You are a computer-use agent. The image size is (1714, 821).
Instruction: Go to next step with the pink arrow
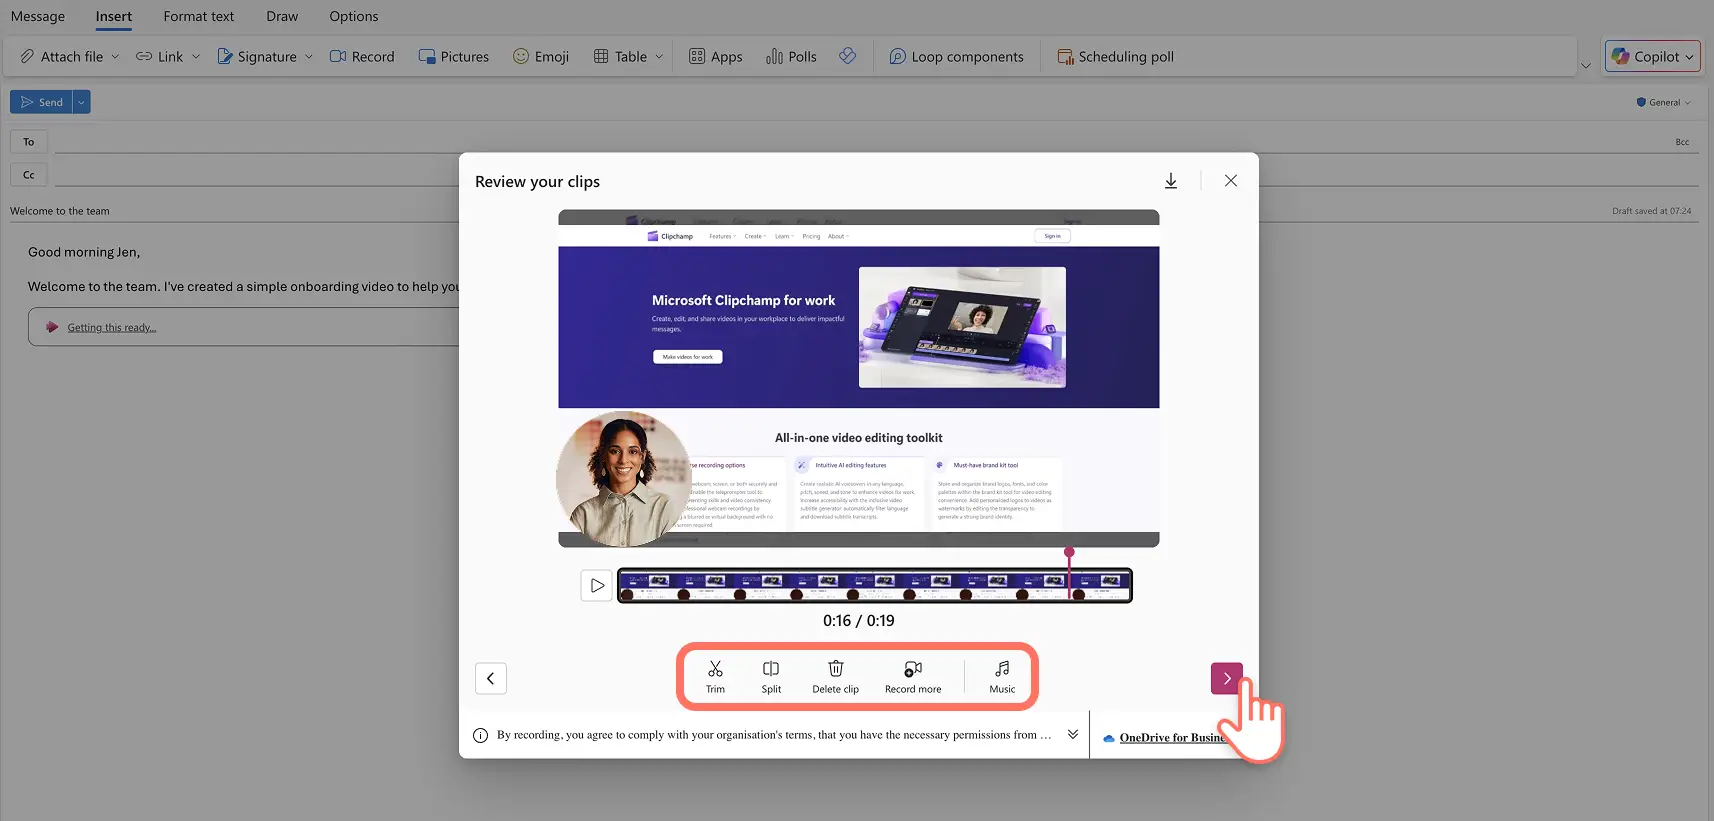(x=1227, y=678)
